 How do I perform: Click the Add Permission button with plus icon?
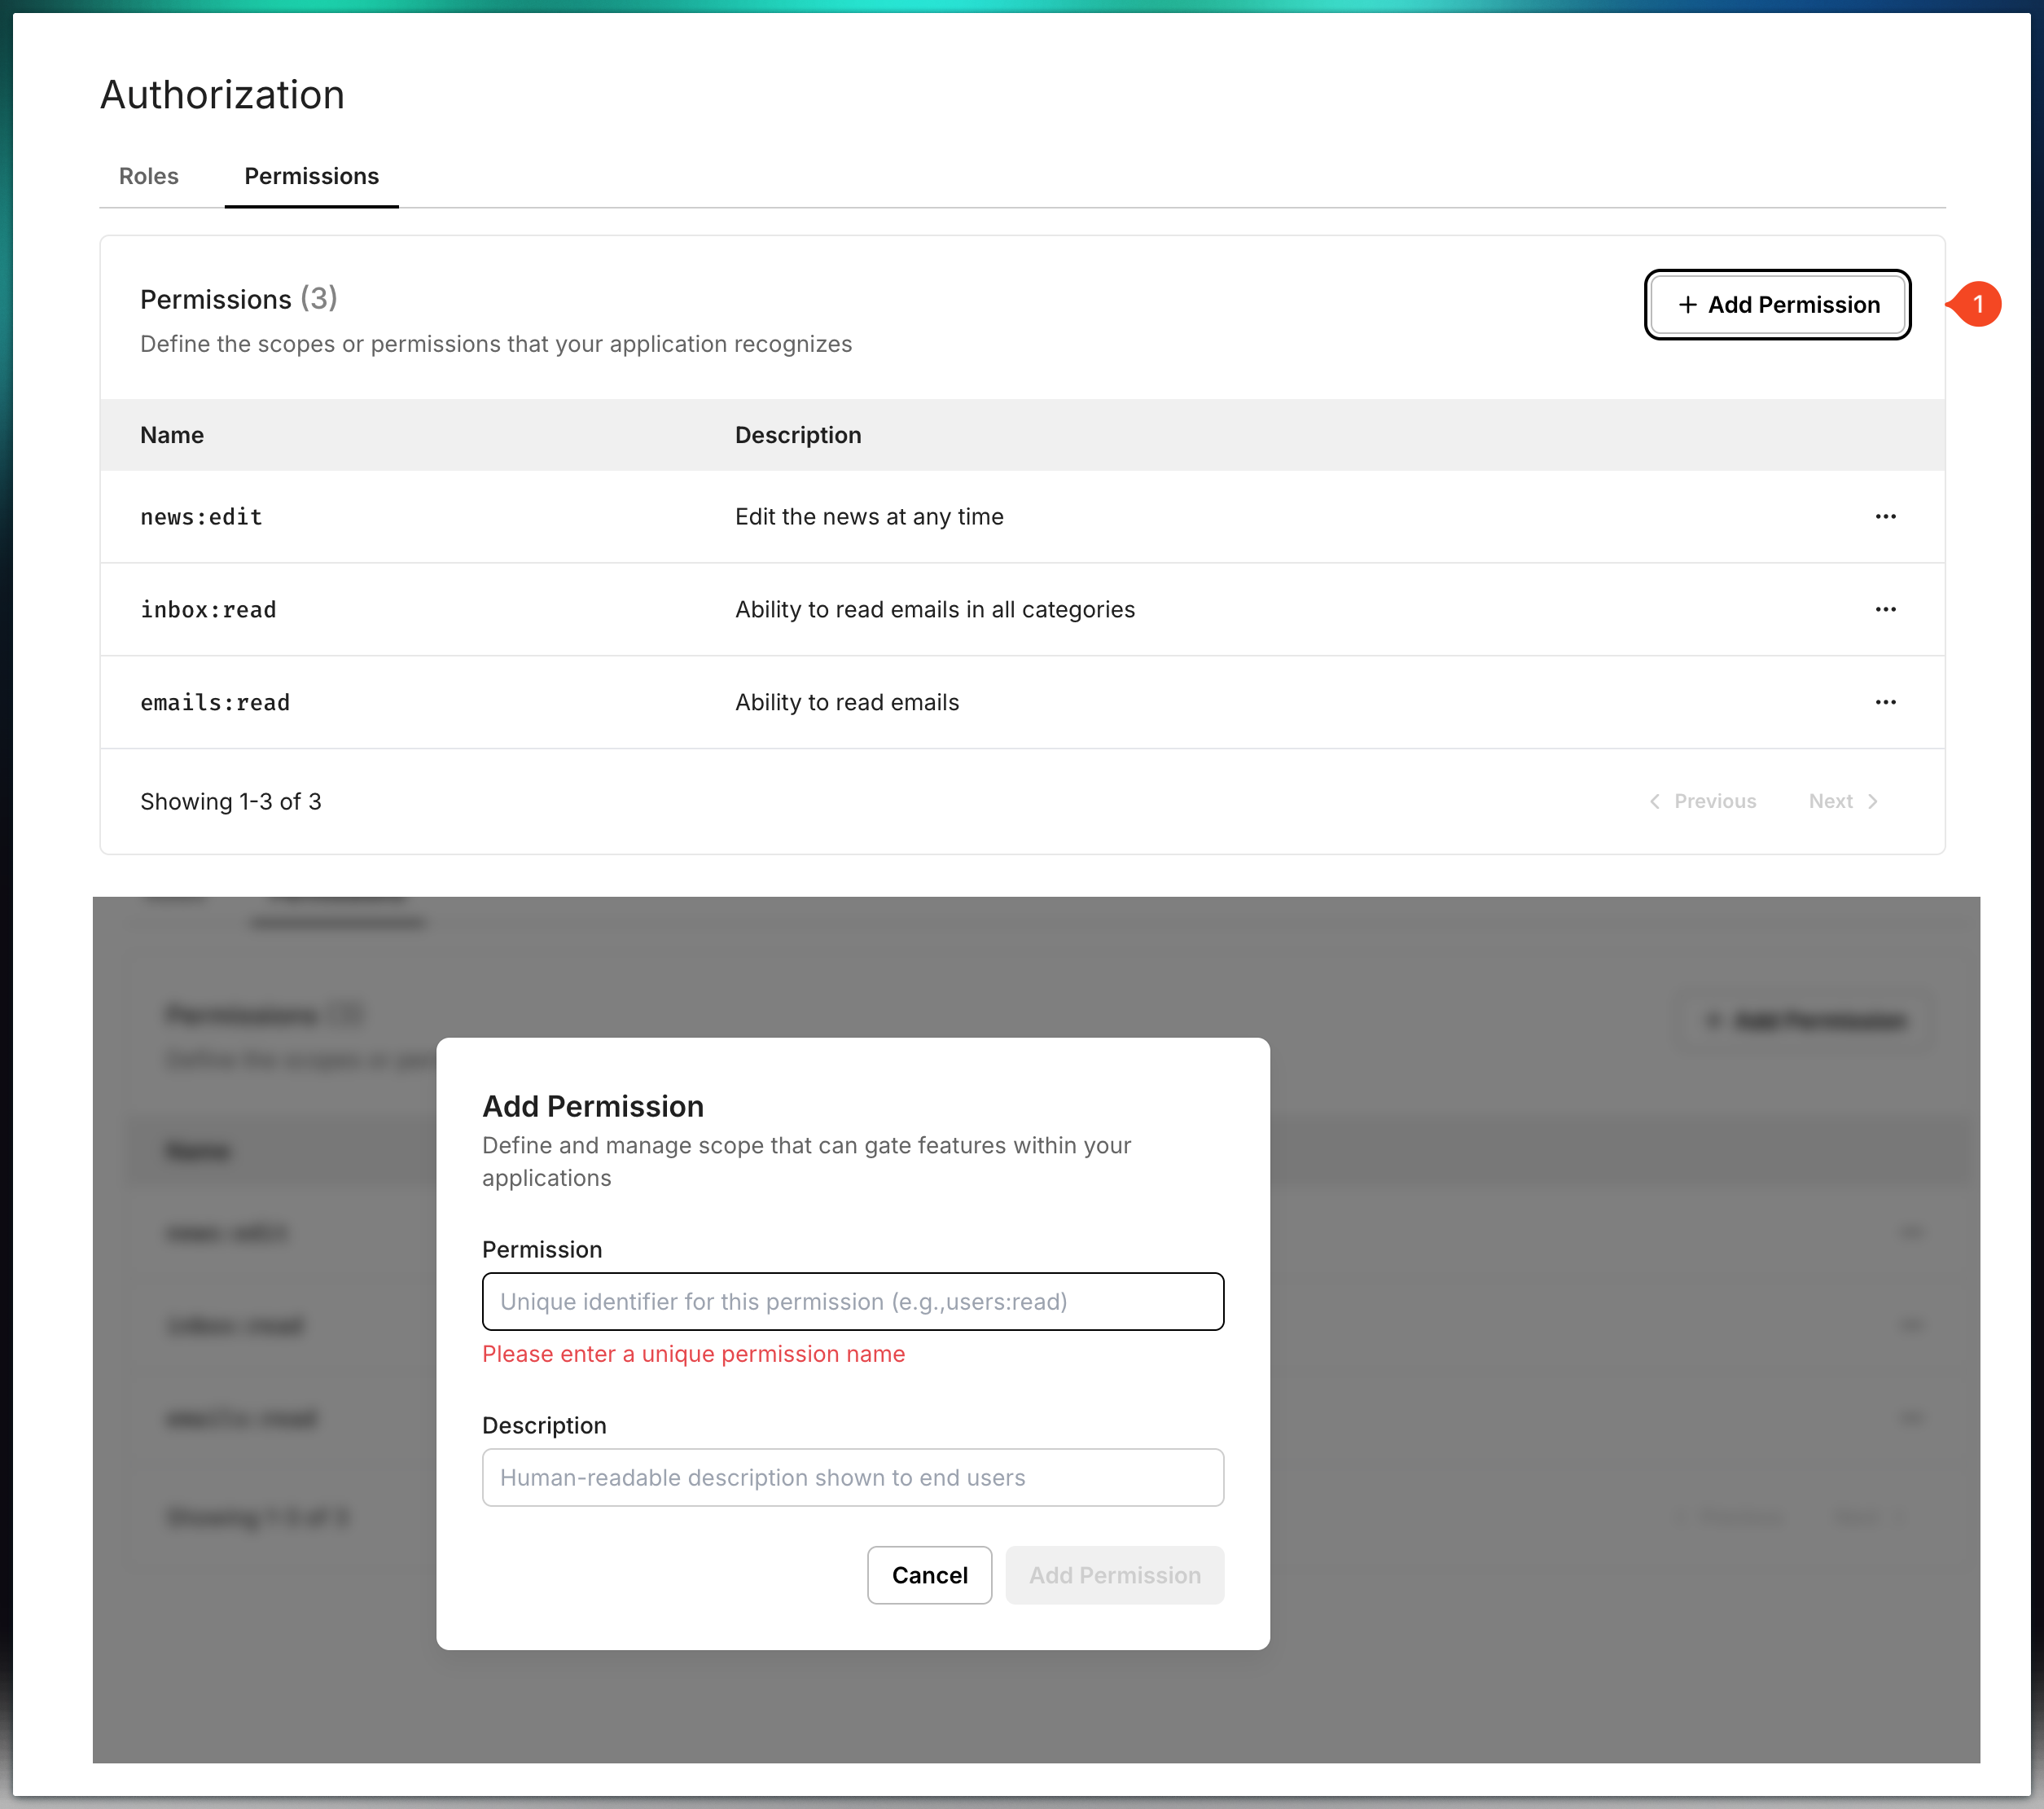coord(1777,304)
